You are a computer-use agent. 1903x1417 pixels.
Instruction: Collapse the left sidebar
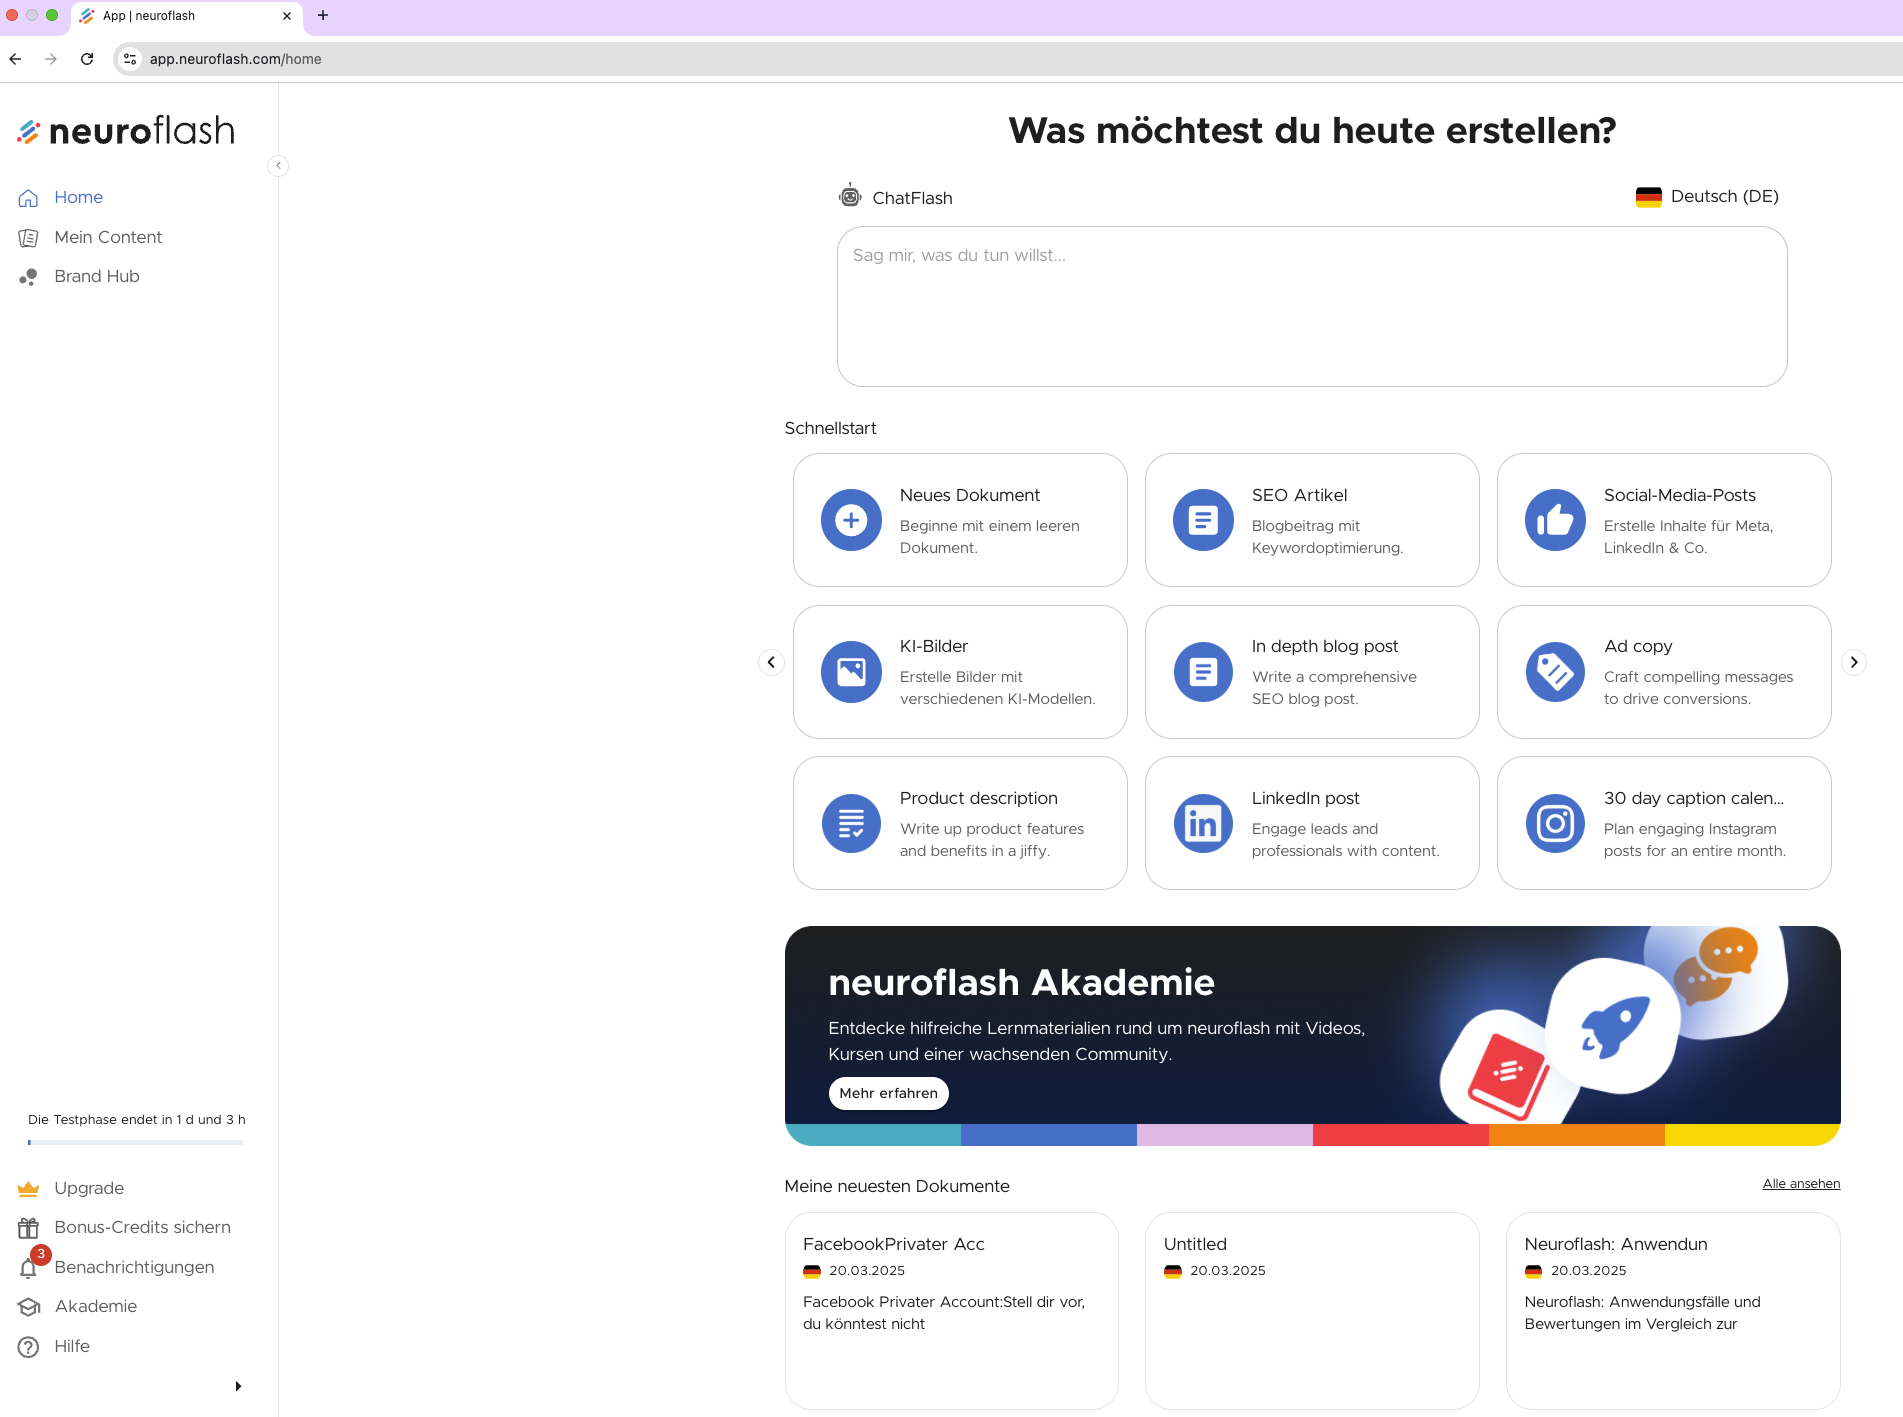coord(278,166)
